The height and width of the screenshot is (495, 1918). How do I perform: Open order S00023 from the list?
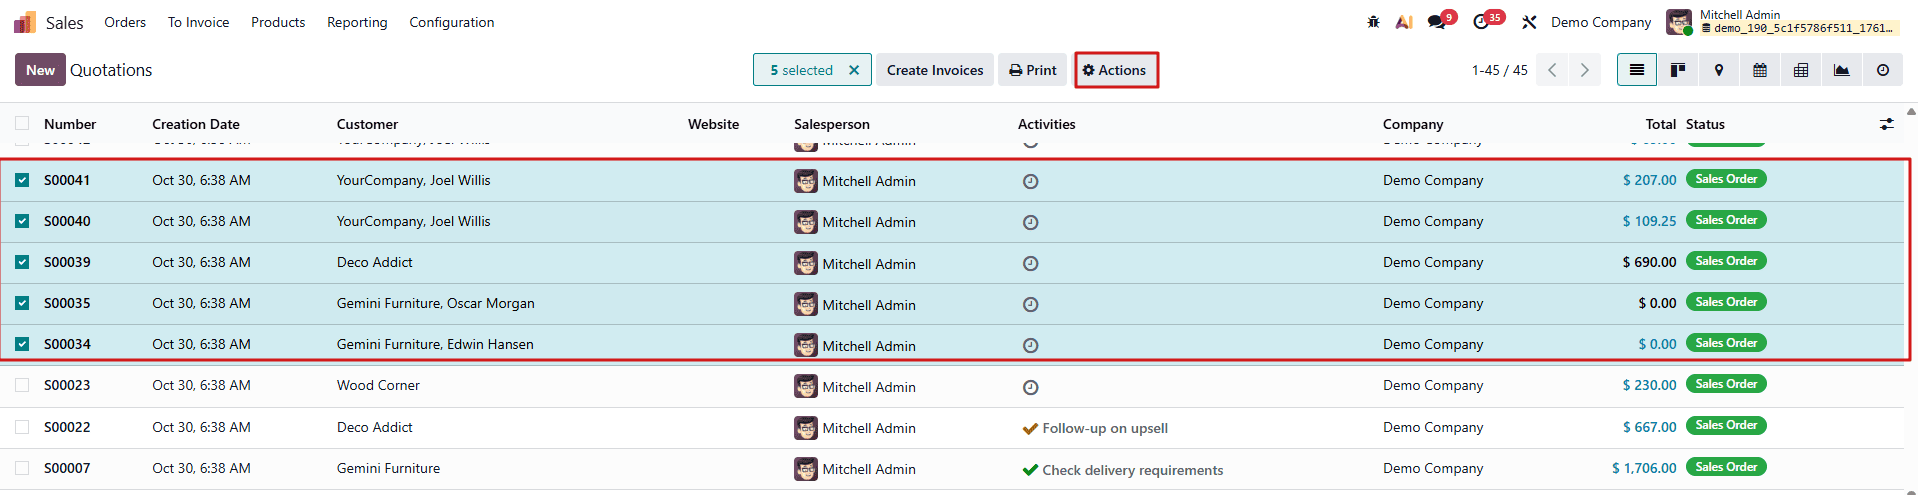click(67, 385)
